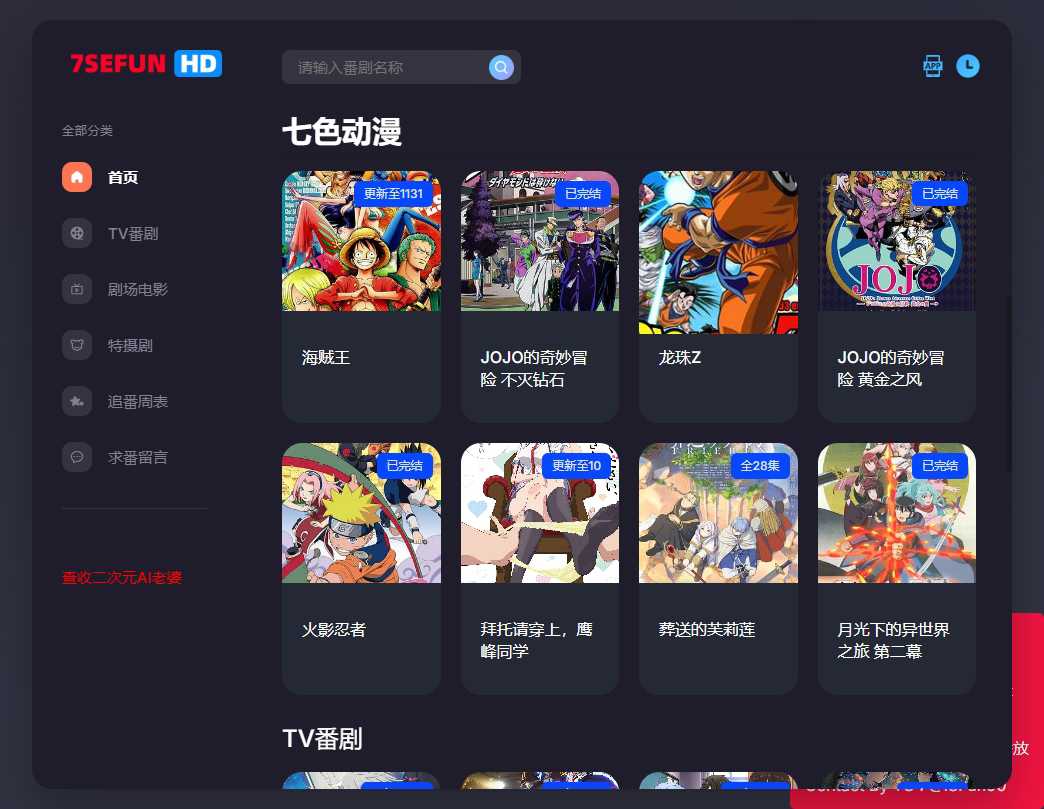Click the 火影忍者 title link
This screenshot has height=809, width=1044.
[333, 629]
